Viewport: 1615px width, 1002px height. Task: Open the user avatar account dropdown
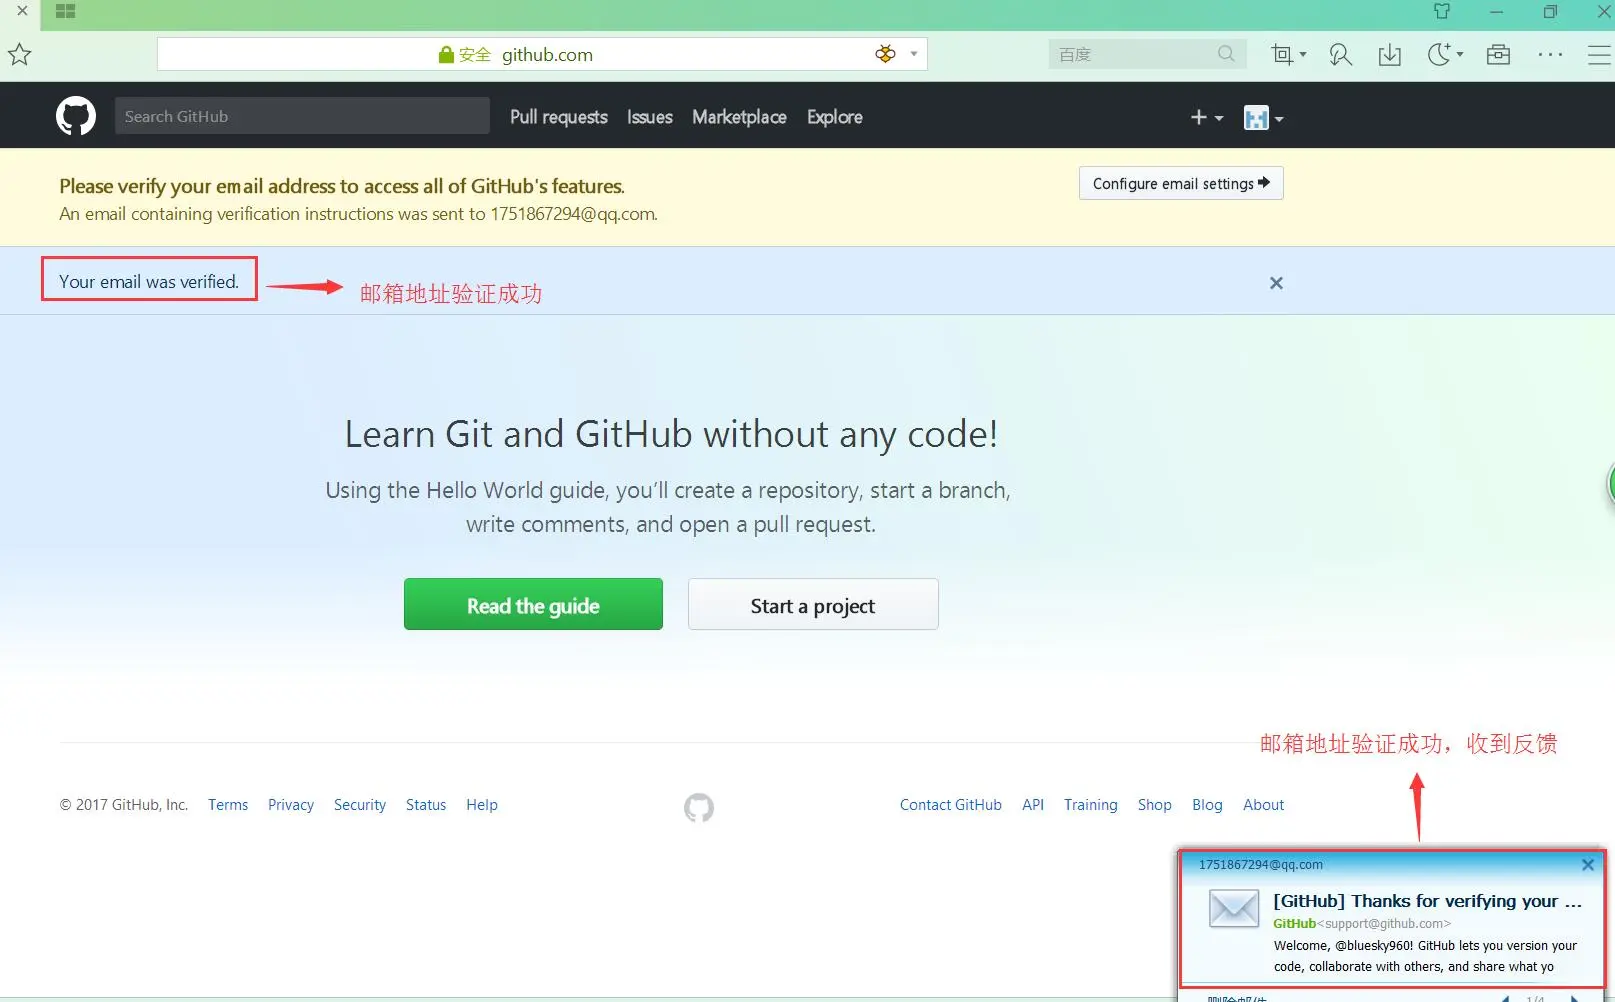1263,118
